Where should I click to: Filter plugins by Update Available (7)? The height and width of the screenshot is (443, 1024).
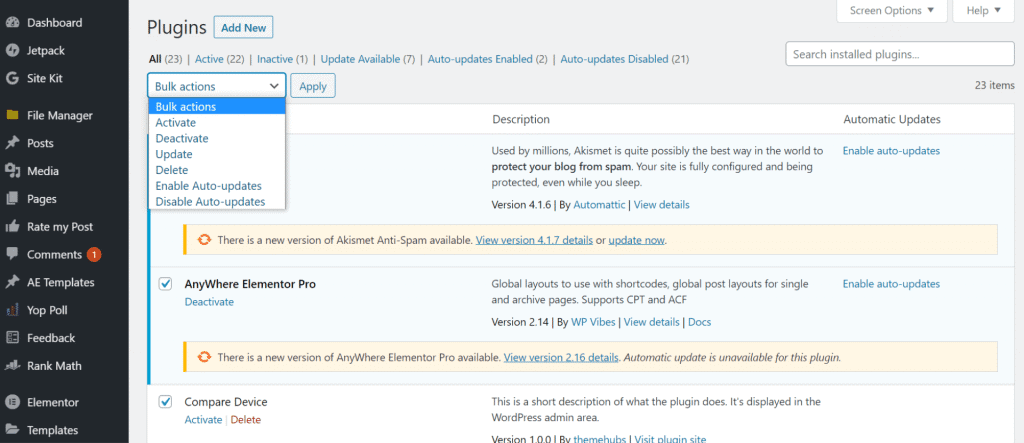(368, 59)
